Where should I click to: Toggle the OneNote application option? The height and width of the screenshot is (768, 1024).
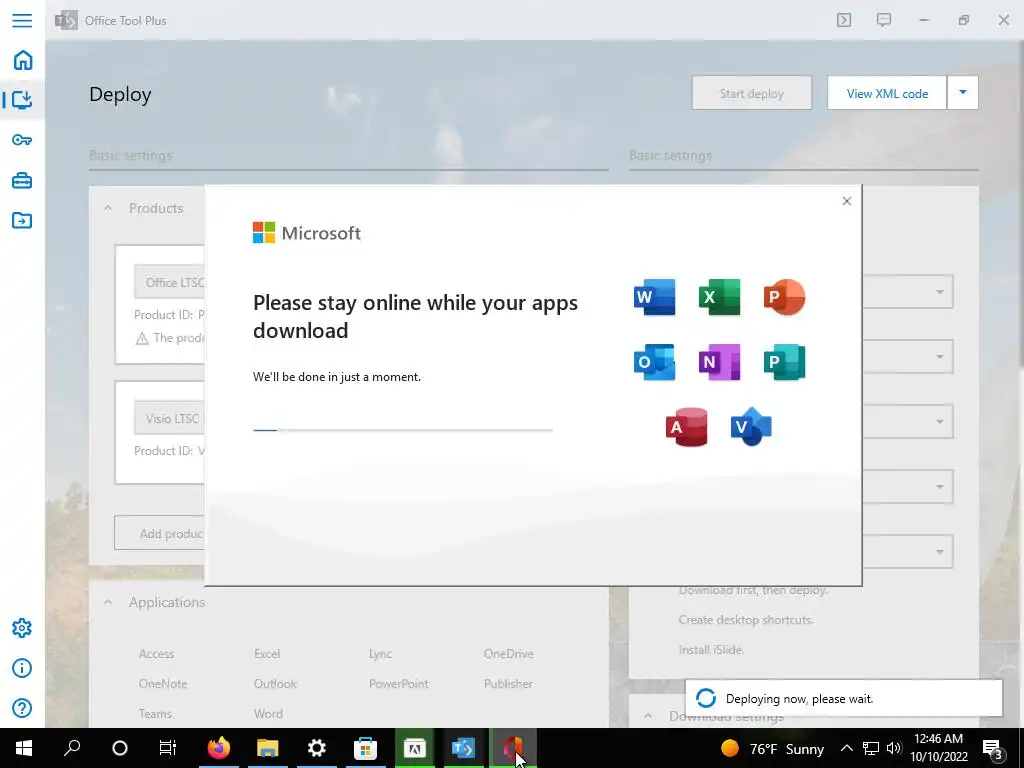[163, 684]
